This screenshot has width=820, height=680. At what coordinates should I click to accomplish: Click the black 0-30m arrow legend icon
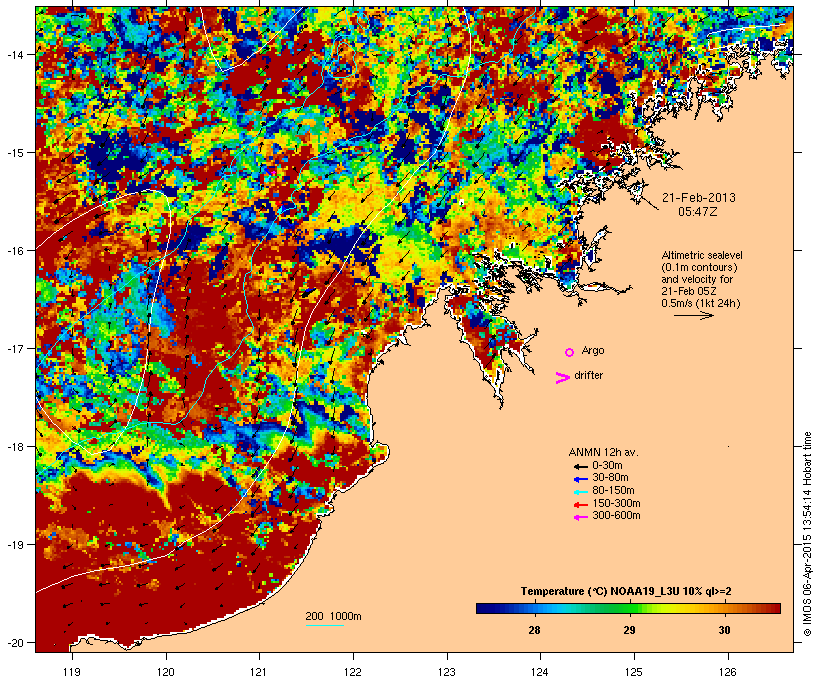(x=581, y=467)
